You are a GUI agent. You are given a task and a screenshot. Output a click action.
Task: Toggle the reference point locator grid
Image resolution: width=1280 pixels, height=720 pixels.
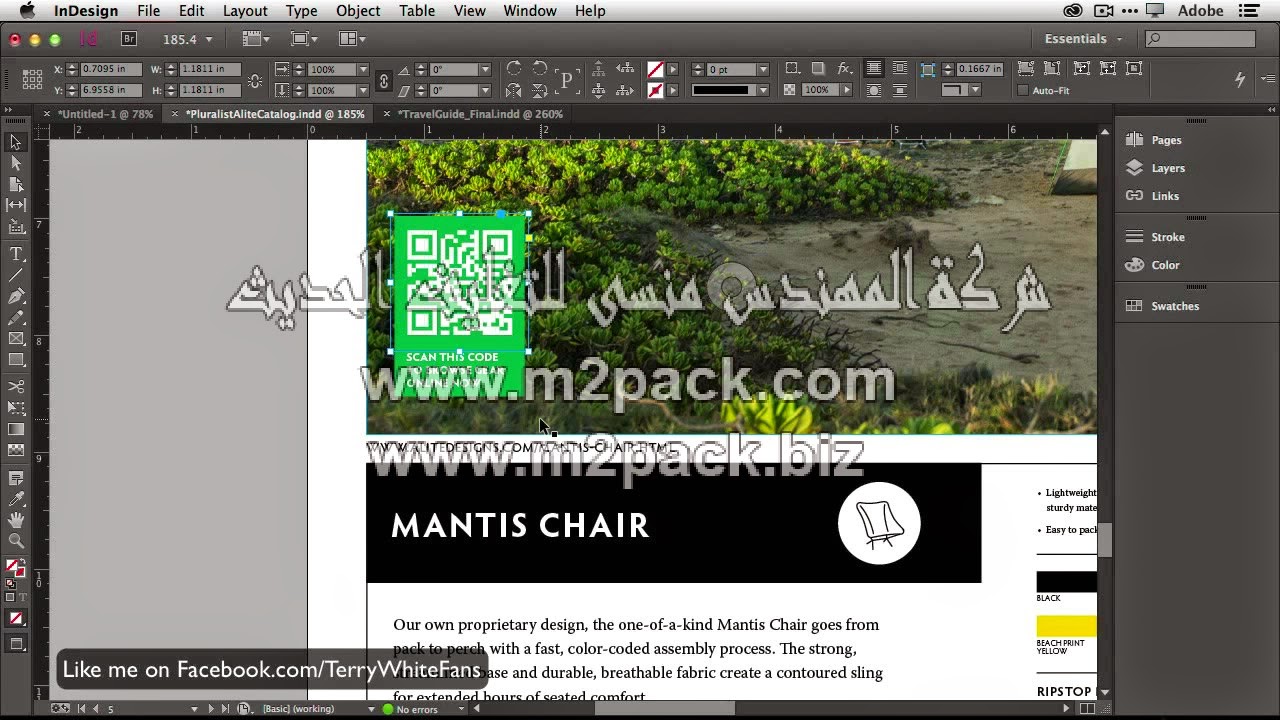click(32, 79)
